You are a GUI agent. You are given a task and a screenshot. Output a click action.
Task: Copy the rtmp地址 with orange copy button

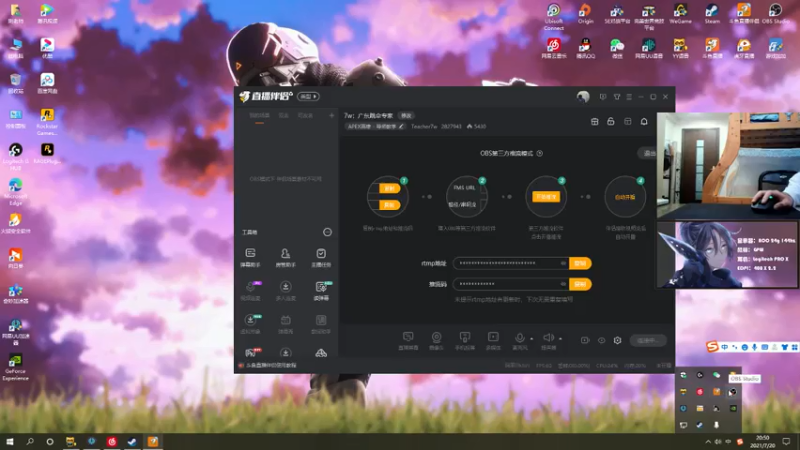pos(580,263)
